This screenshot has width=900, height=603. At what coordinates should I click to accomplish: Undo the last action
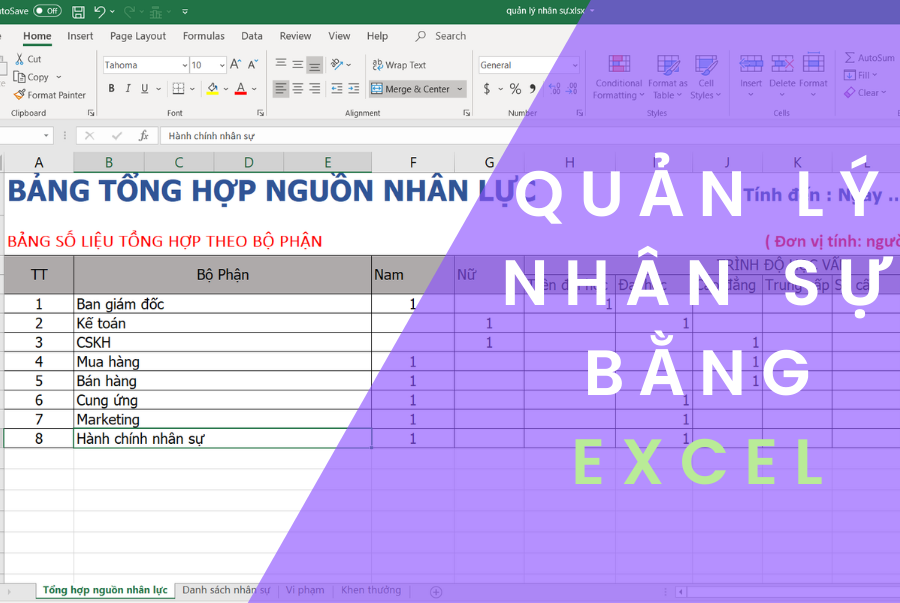point(99,11)
